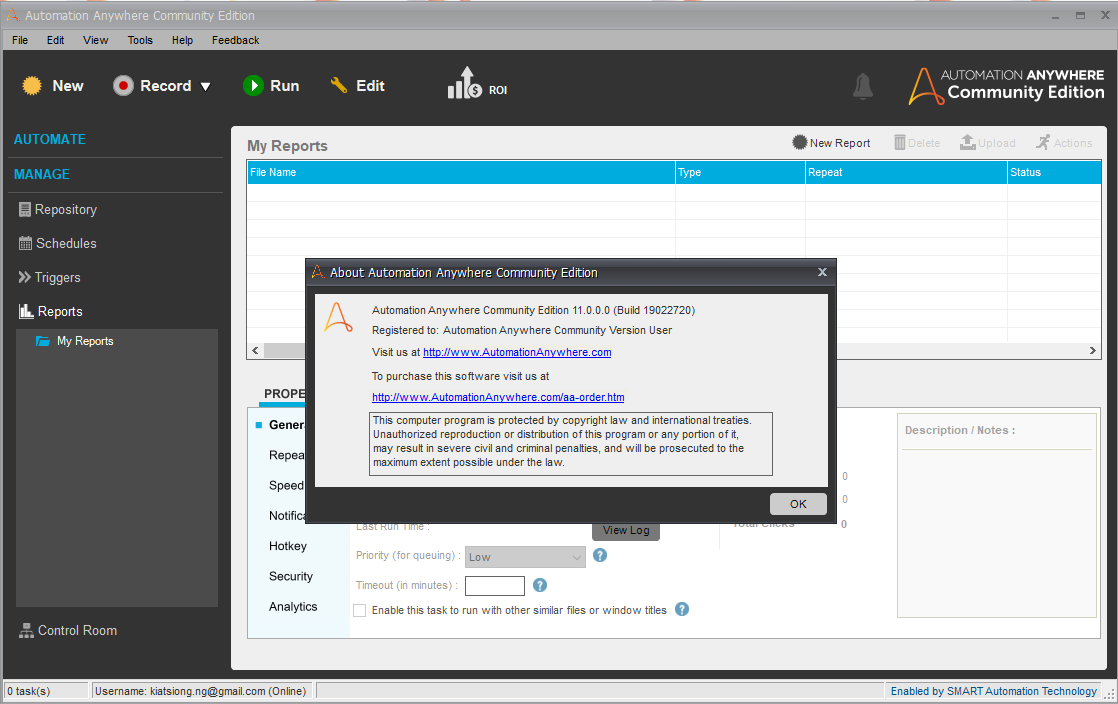
Task: Open the AutomationAnywhere.com aa-order link
Action: (498, 397)
